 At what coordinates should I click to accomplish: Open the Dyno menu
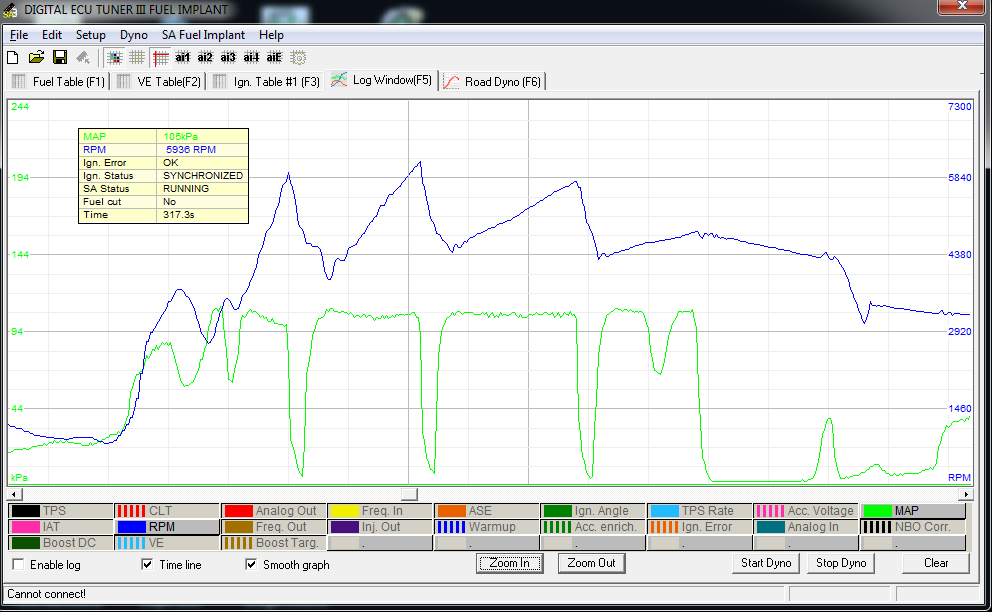pyautogui.click(x=133, y=35)
